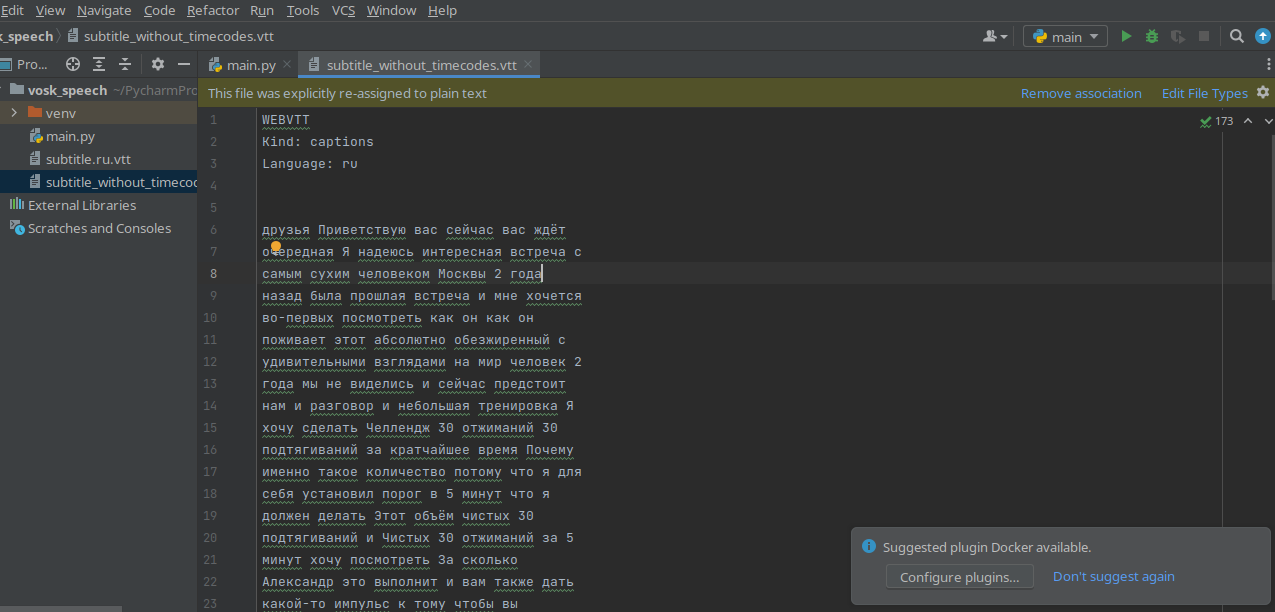Open the Edit menu

(12, 10)
